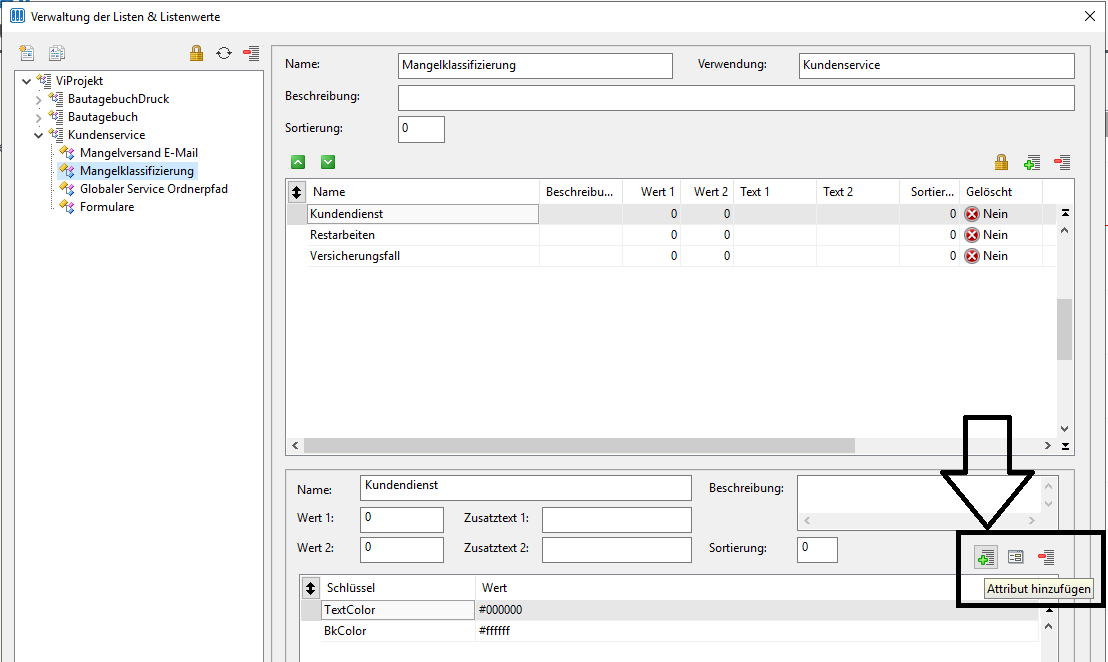The height and width of the screenshot is (662, 1108).
Task: Click Wert 2 column header
Action: click(707, 191)
